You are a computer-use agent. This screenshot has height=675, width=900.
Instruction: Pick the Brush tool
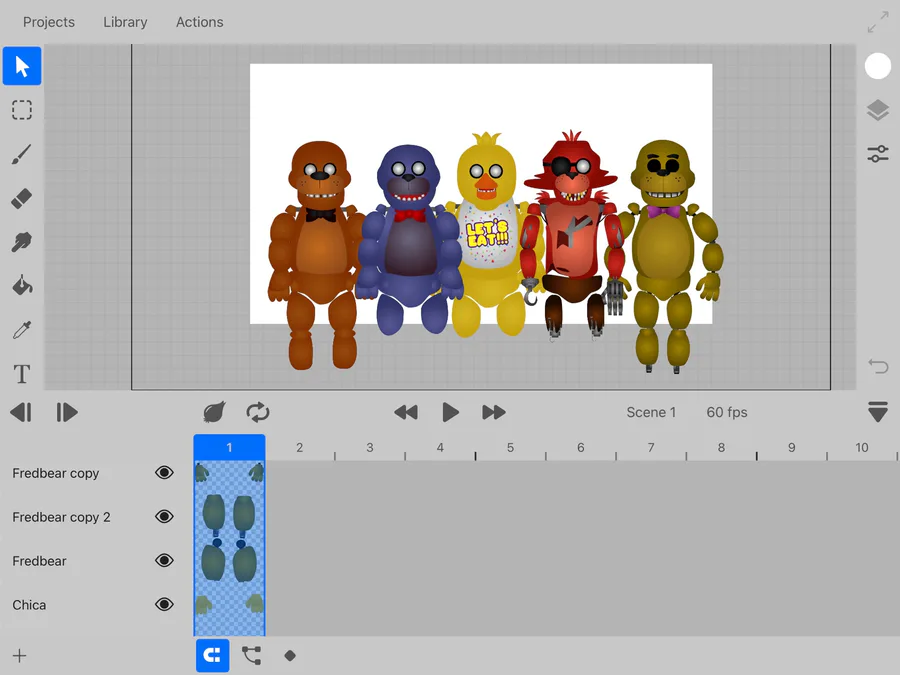22,154
